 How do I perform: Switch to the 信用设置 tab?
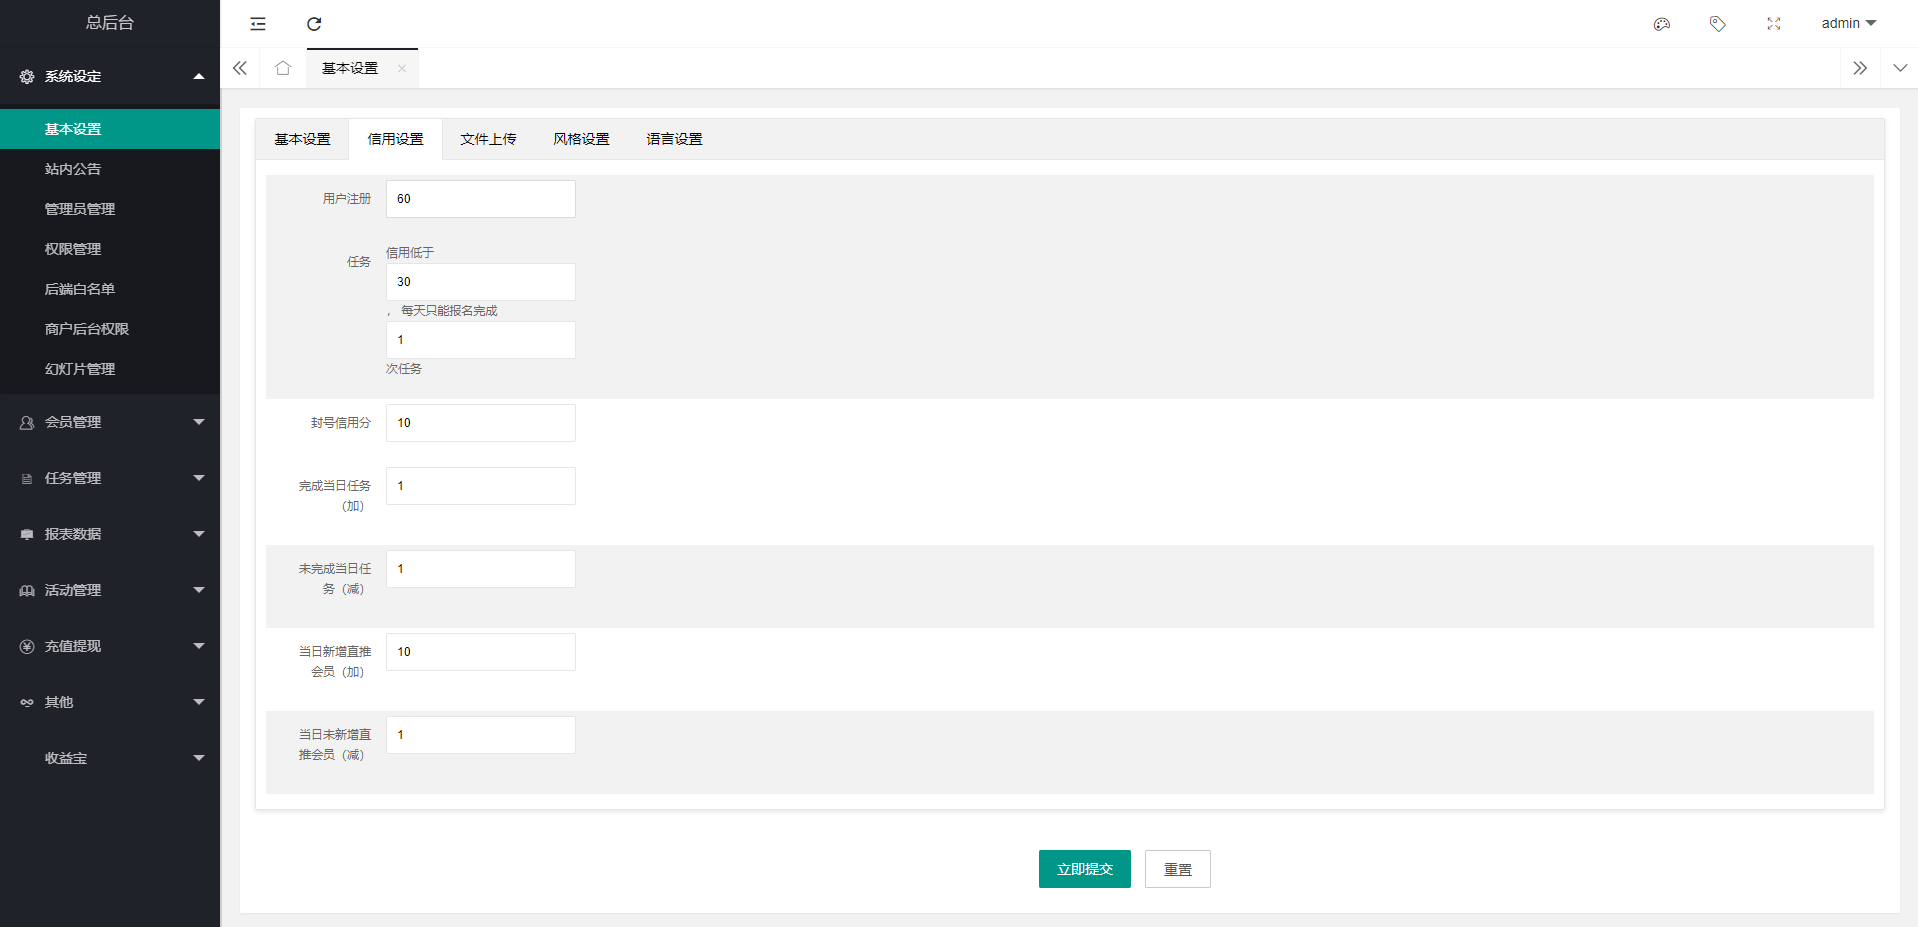395,139
